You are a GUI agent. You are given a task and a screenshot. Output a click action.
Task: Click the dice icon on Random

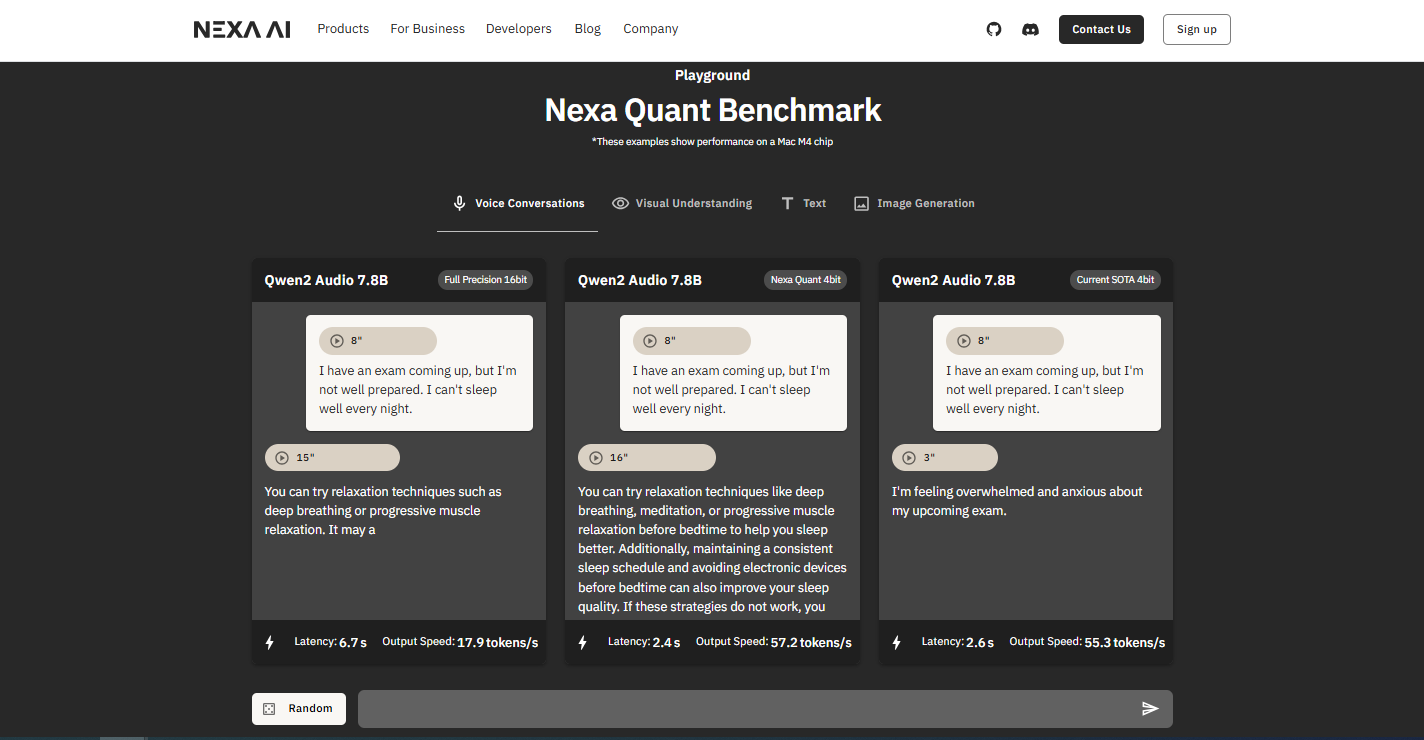[269, 709]
